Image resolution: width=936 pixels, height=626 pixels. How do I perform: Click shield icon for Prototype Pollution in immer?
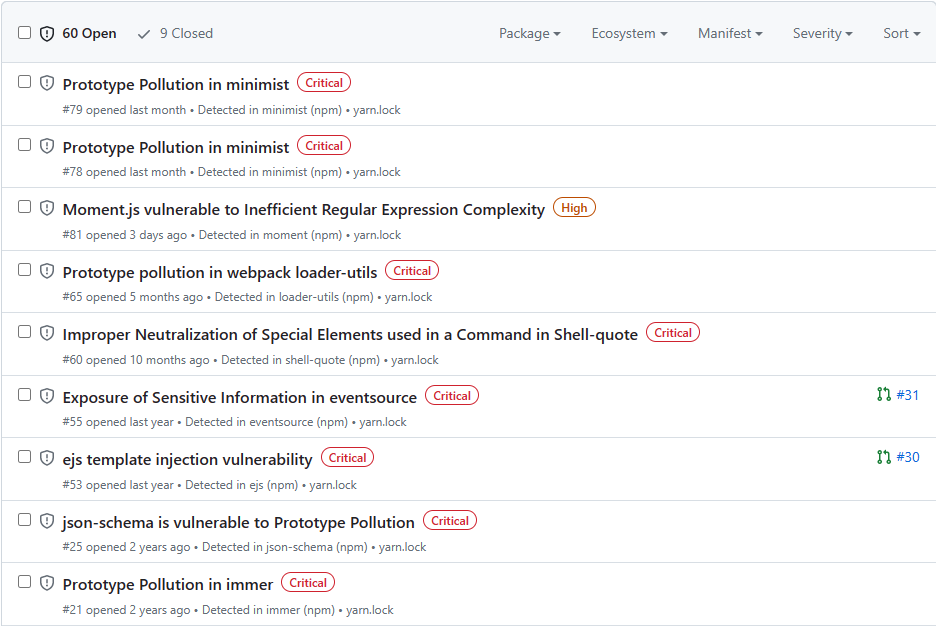[46, 583]
